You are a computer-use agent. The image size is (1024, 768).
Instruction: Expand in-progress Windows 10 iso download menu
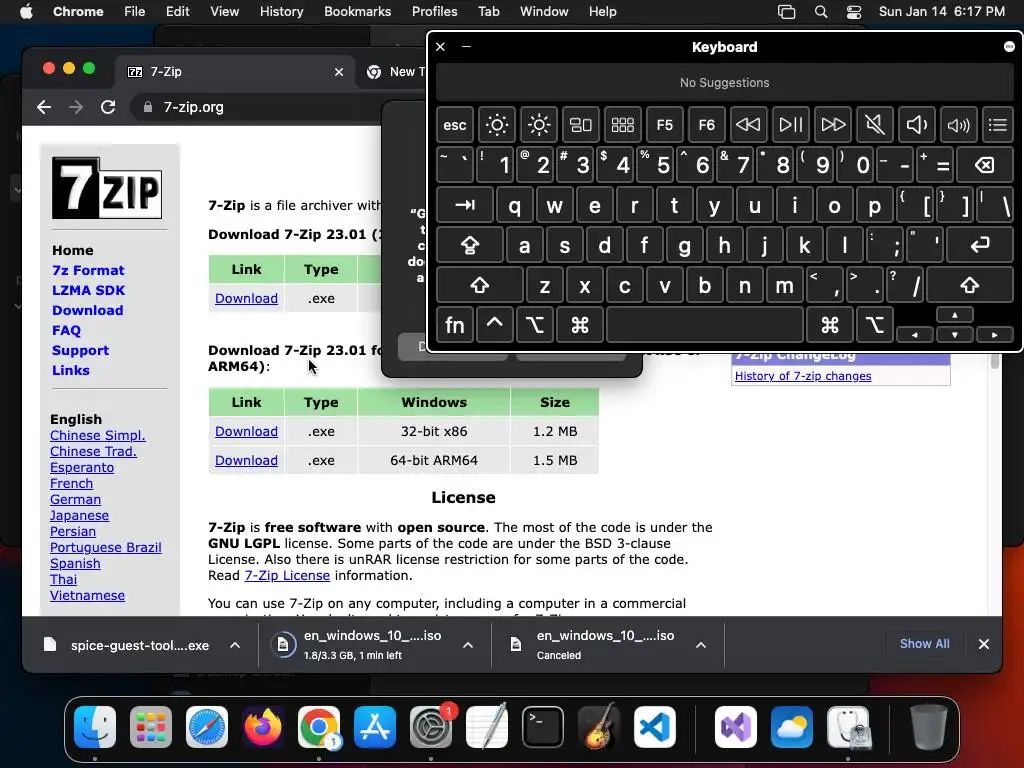468,645
